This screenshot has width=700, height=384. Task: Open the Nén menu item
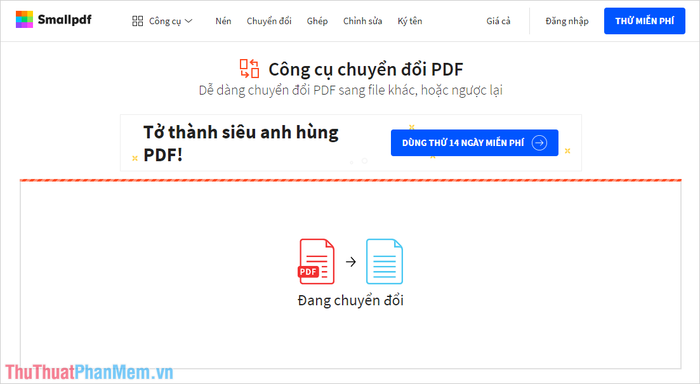coord(223,21)
